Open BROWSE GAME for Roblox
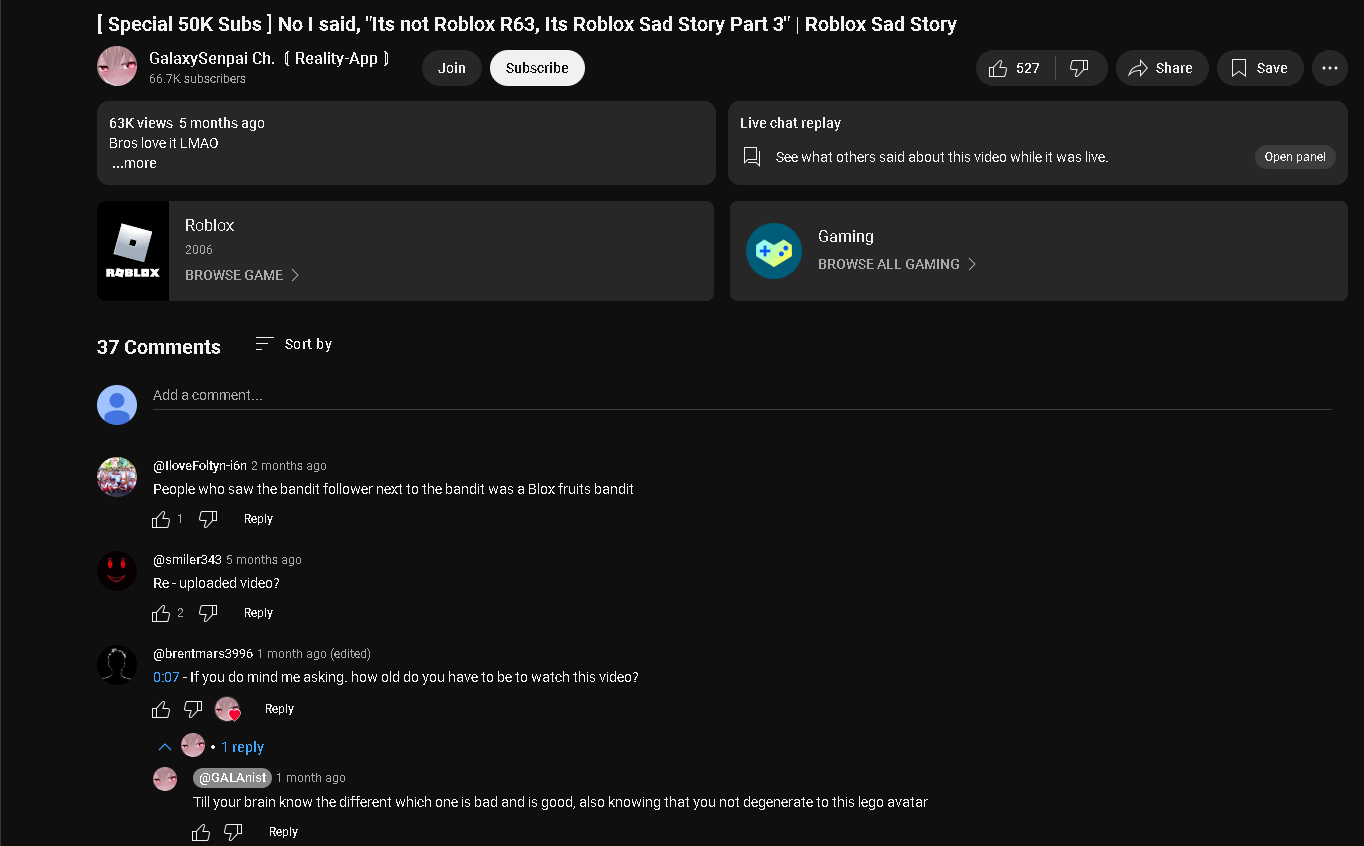Viewport: 1364px width, 846px height. (242, 275)
